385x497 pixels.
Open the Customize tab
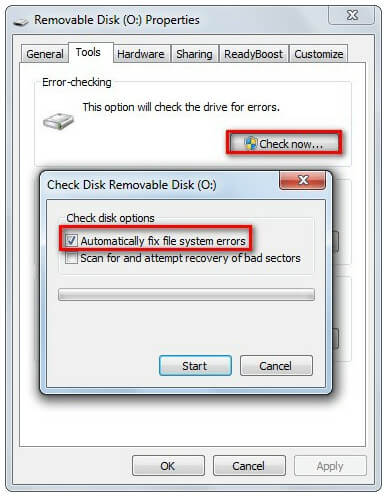click(x=318, y=54)
